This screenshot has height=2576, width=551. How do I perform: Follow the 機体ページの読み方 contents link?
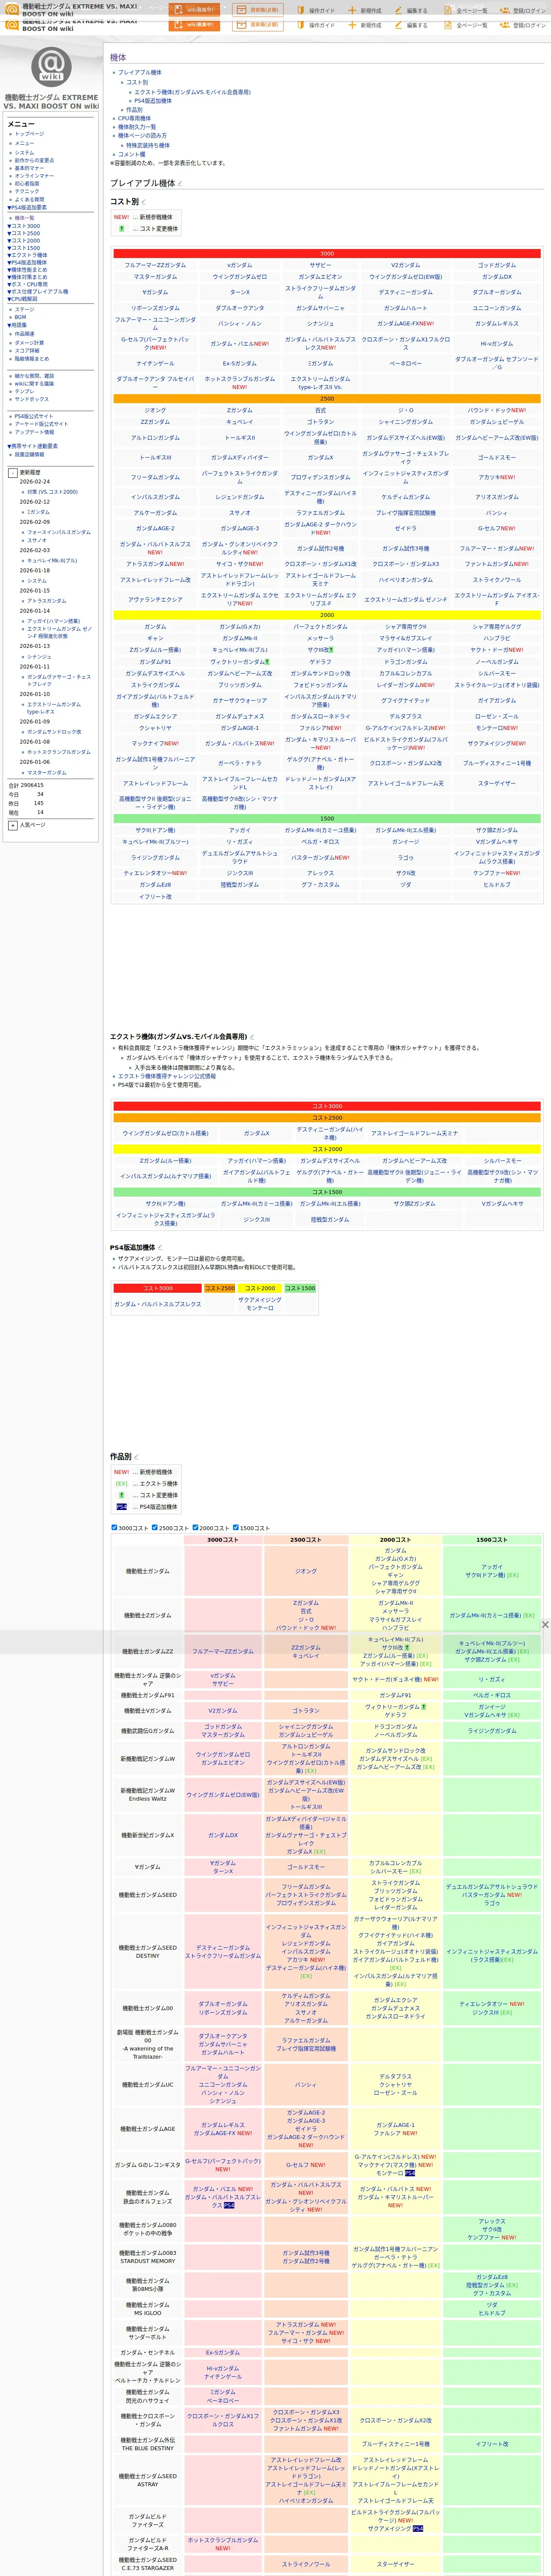click(x=142, y=136)
